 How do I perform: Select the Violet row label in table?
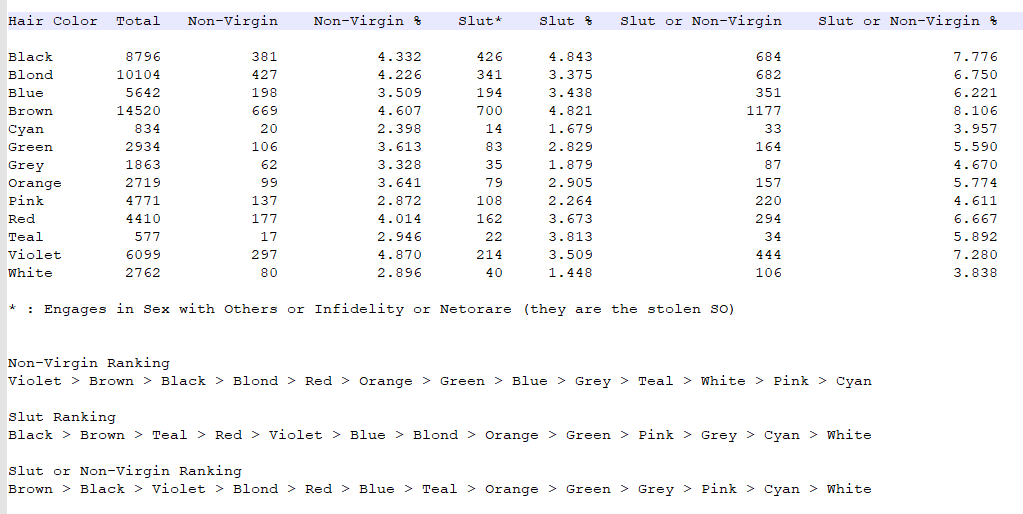[x=35, y=255]
